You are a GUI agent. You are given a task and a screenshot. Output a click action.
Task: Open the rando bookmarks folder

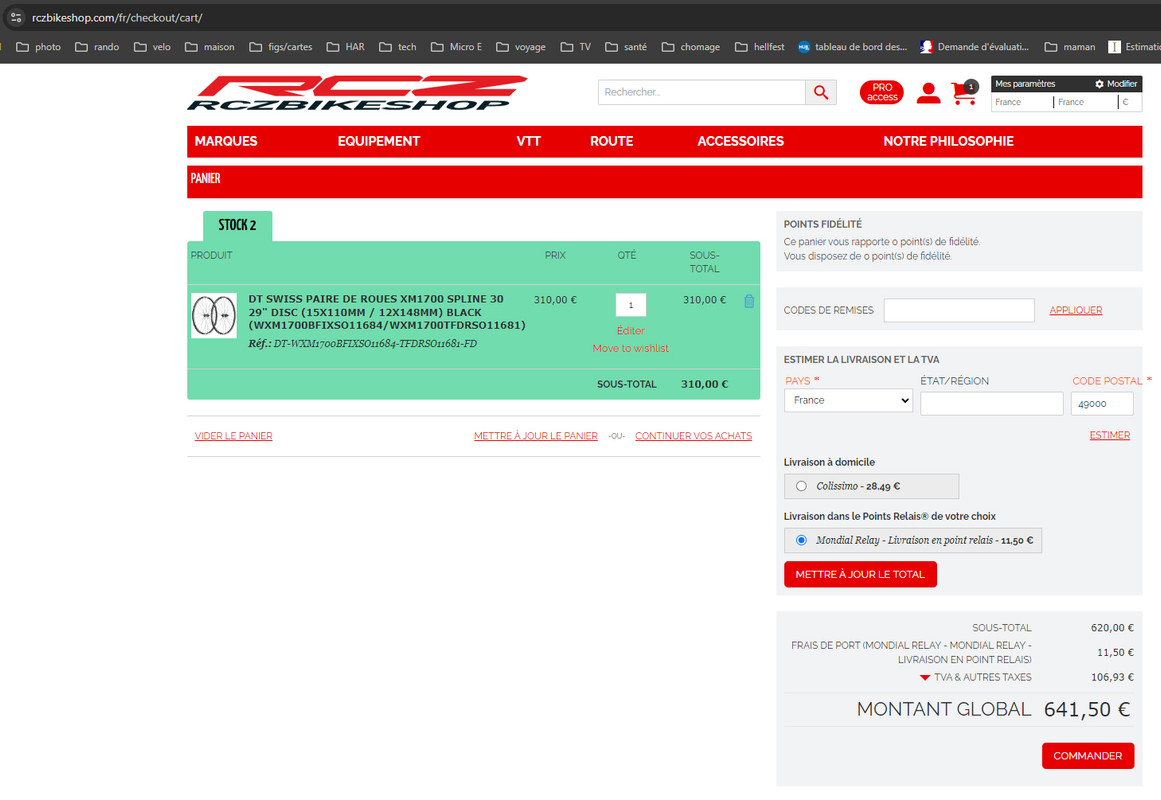pos(97,47)
